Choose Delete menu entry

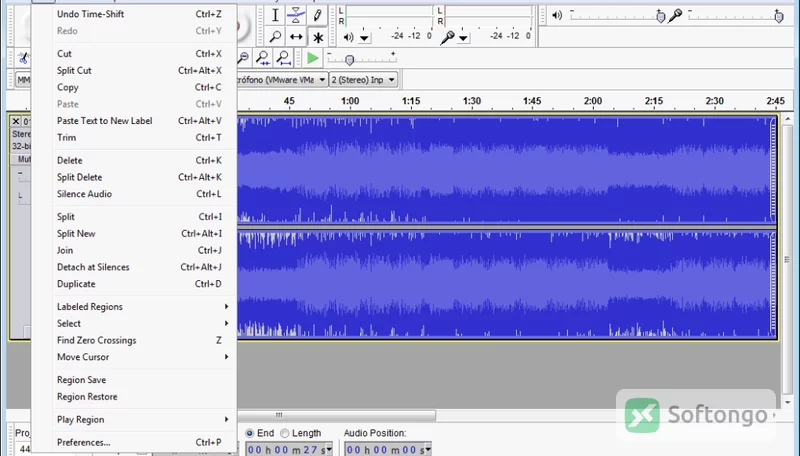point(145,160)
